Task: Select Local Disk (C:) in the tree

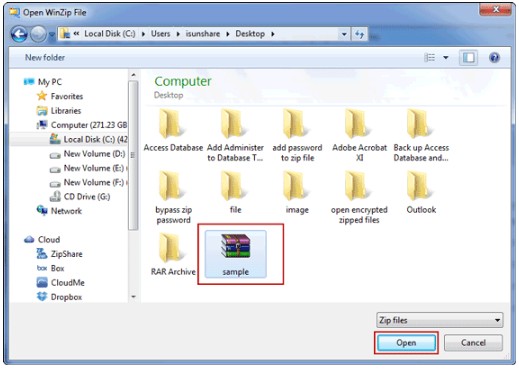Action: coord(88,139)
